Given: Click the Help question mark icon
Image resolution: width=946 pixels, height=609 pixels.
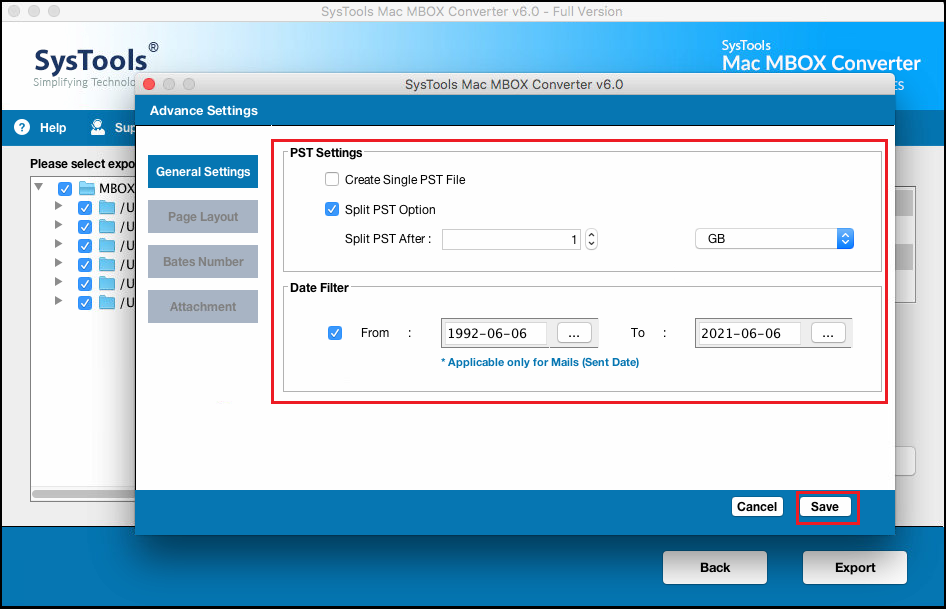Looking at the screenshot, I should (22, 127).
